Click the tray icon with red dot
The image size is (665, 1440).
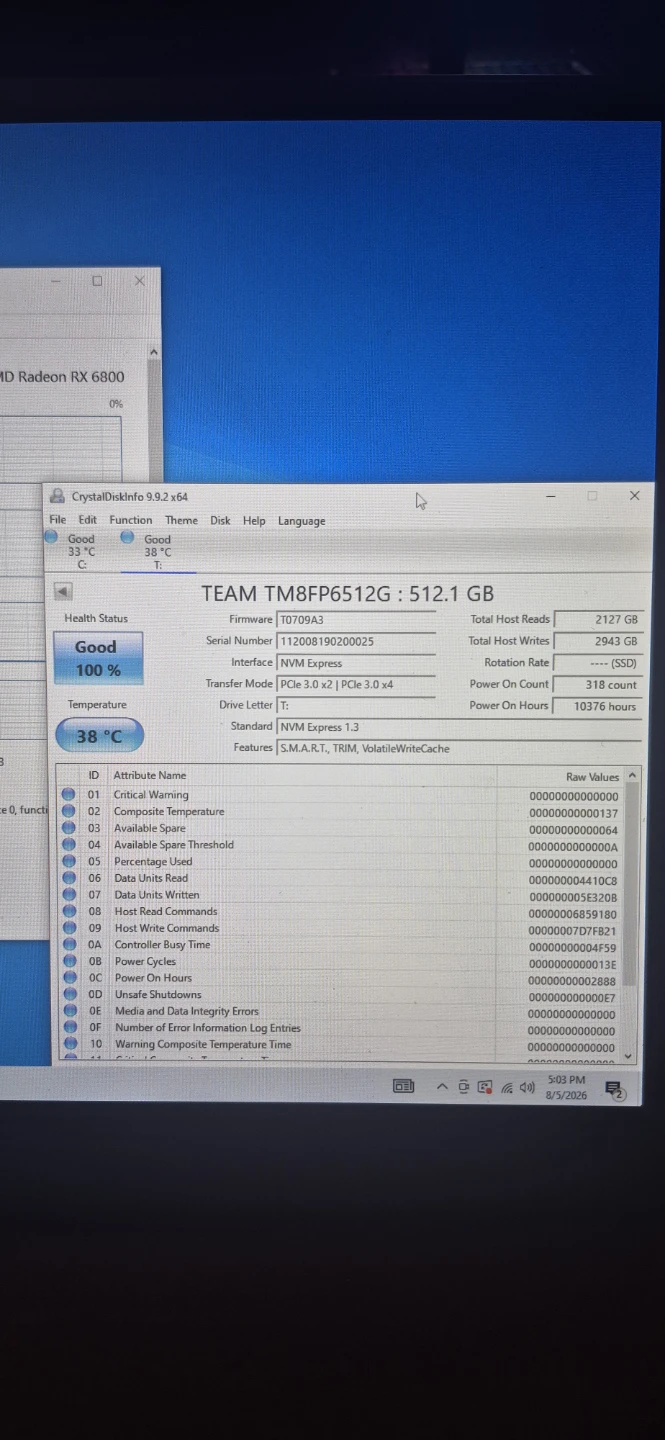click(x=485, y=1087)
